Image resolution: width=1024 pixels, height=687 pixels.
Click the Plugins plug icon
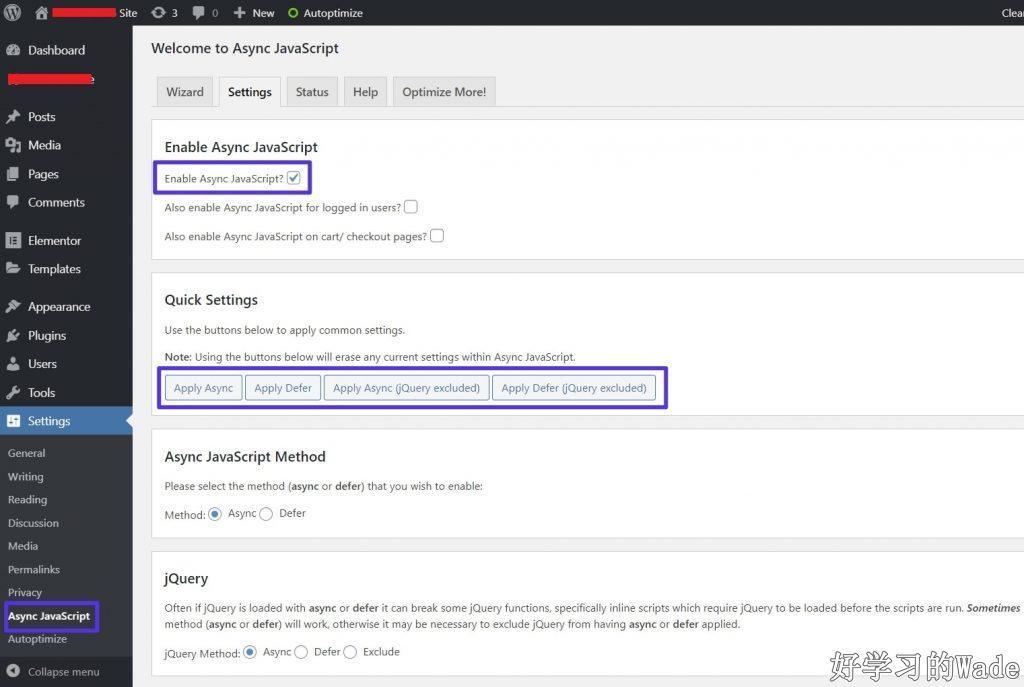[x=13, y=336]
